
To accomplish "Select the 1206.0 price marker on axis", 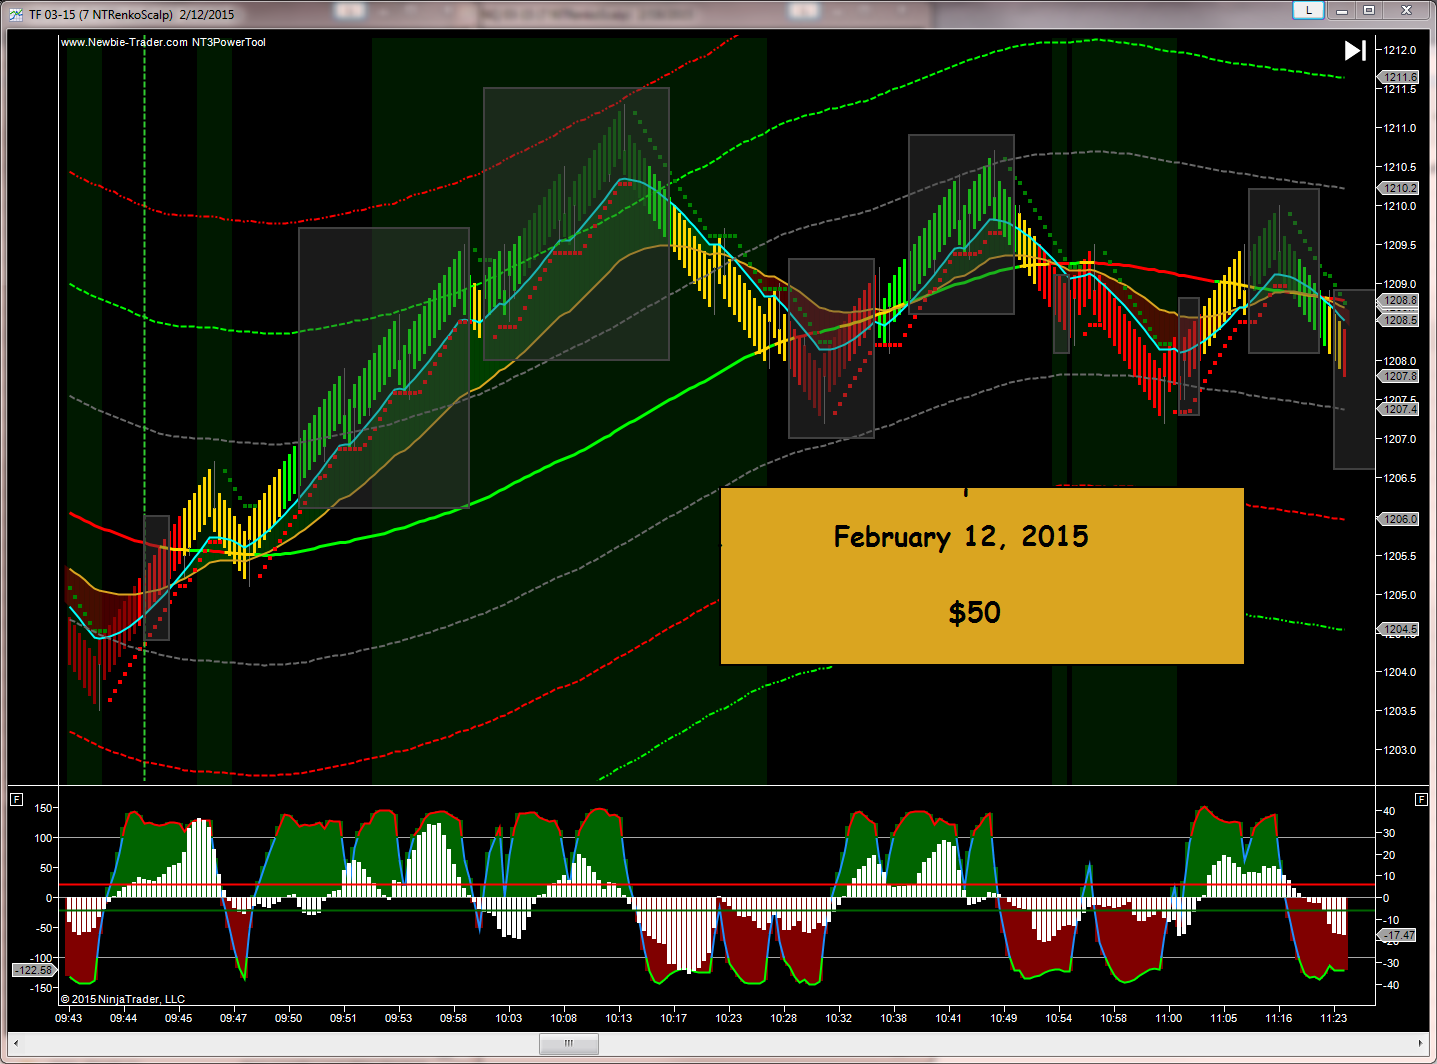I will pos(1400,519).
